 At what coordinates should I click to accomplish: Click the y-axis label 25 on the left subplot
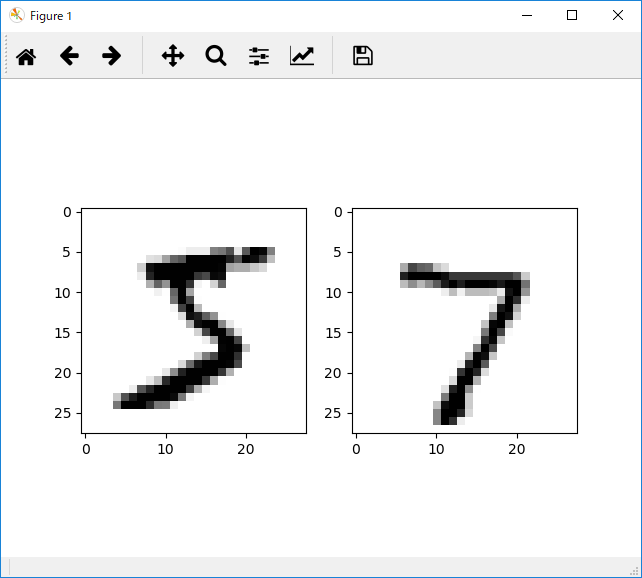click(x=63, y=413)
